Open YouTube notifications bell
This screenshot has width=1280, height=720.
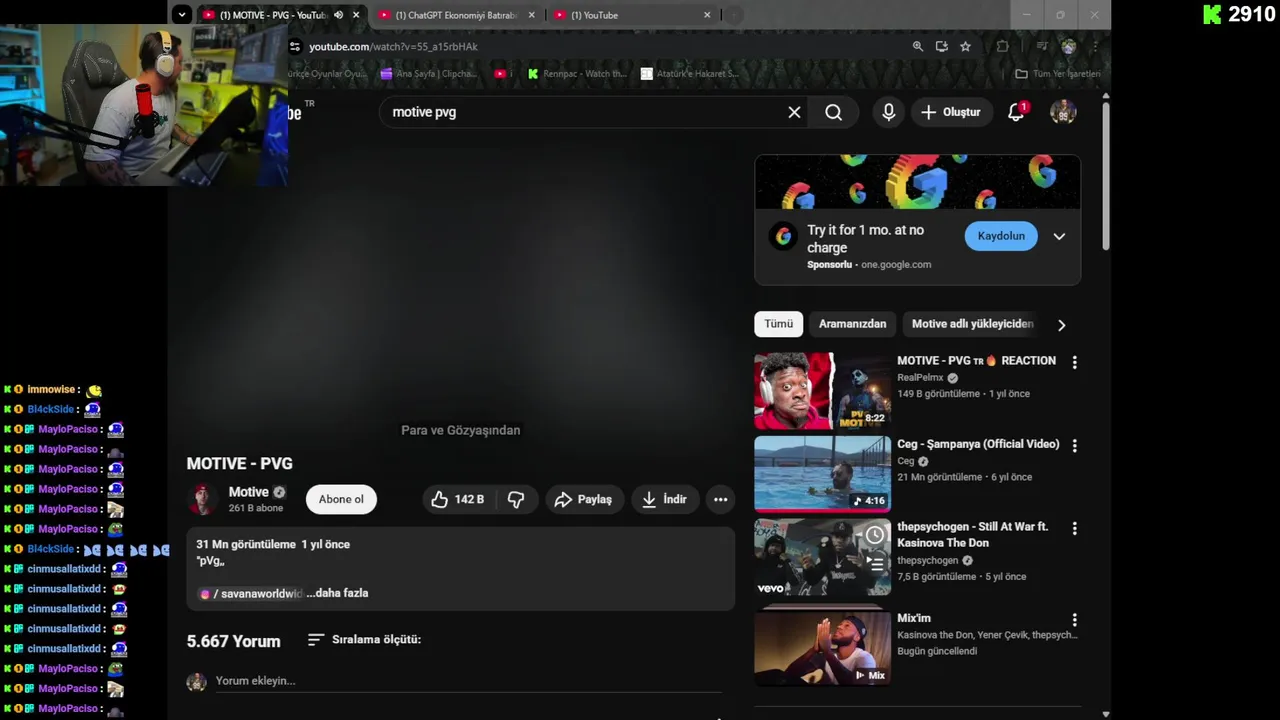1016,112
